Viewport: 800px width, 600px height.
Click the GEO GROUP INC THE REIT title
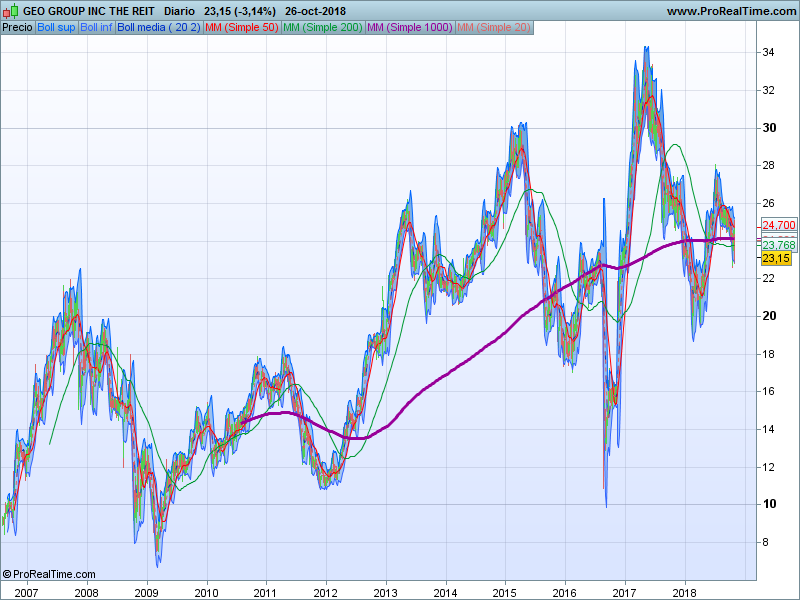pyautogui.click(x=89, y=11)
